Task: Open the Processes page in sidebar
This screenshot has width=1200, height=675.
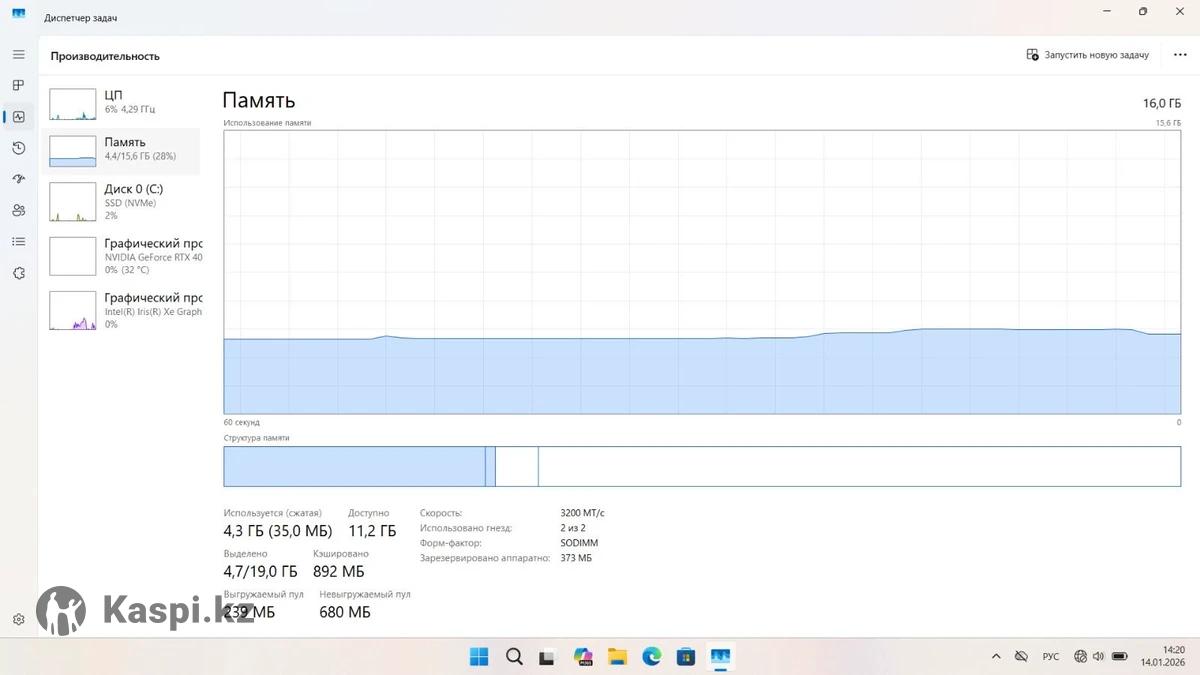Action: (x=18, y=85)
